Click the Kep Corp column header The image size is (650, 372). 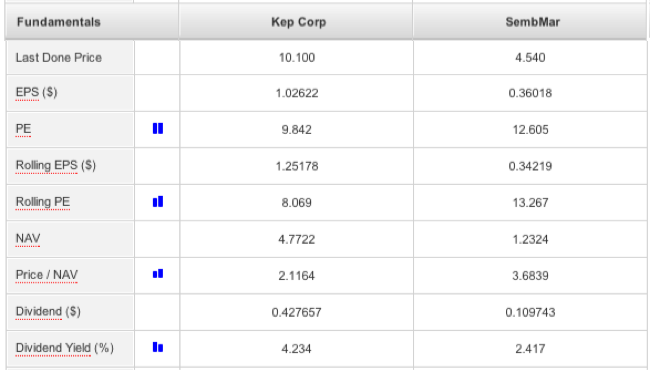click(298, 22)
